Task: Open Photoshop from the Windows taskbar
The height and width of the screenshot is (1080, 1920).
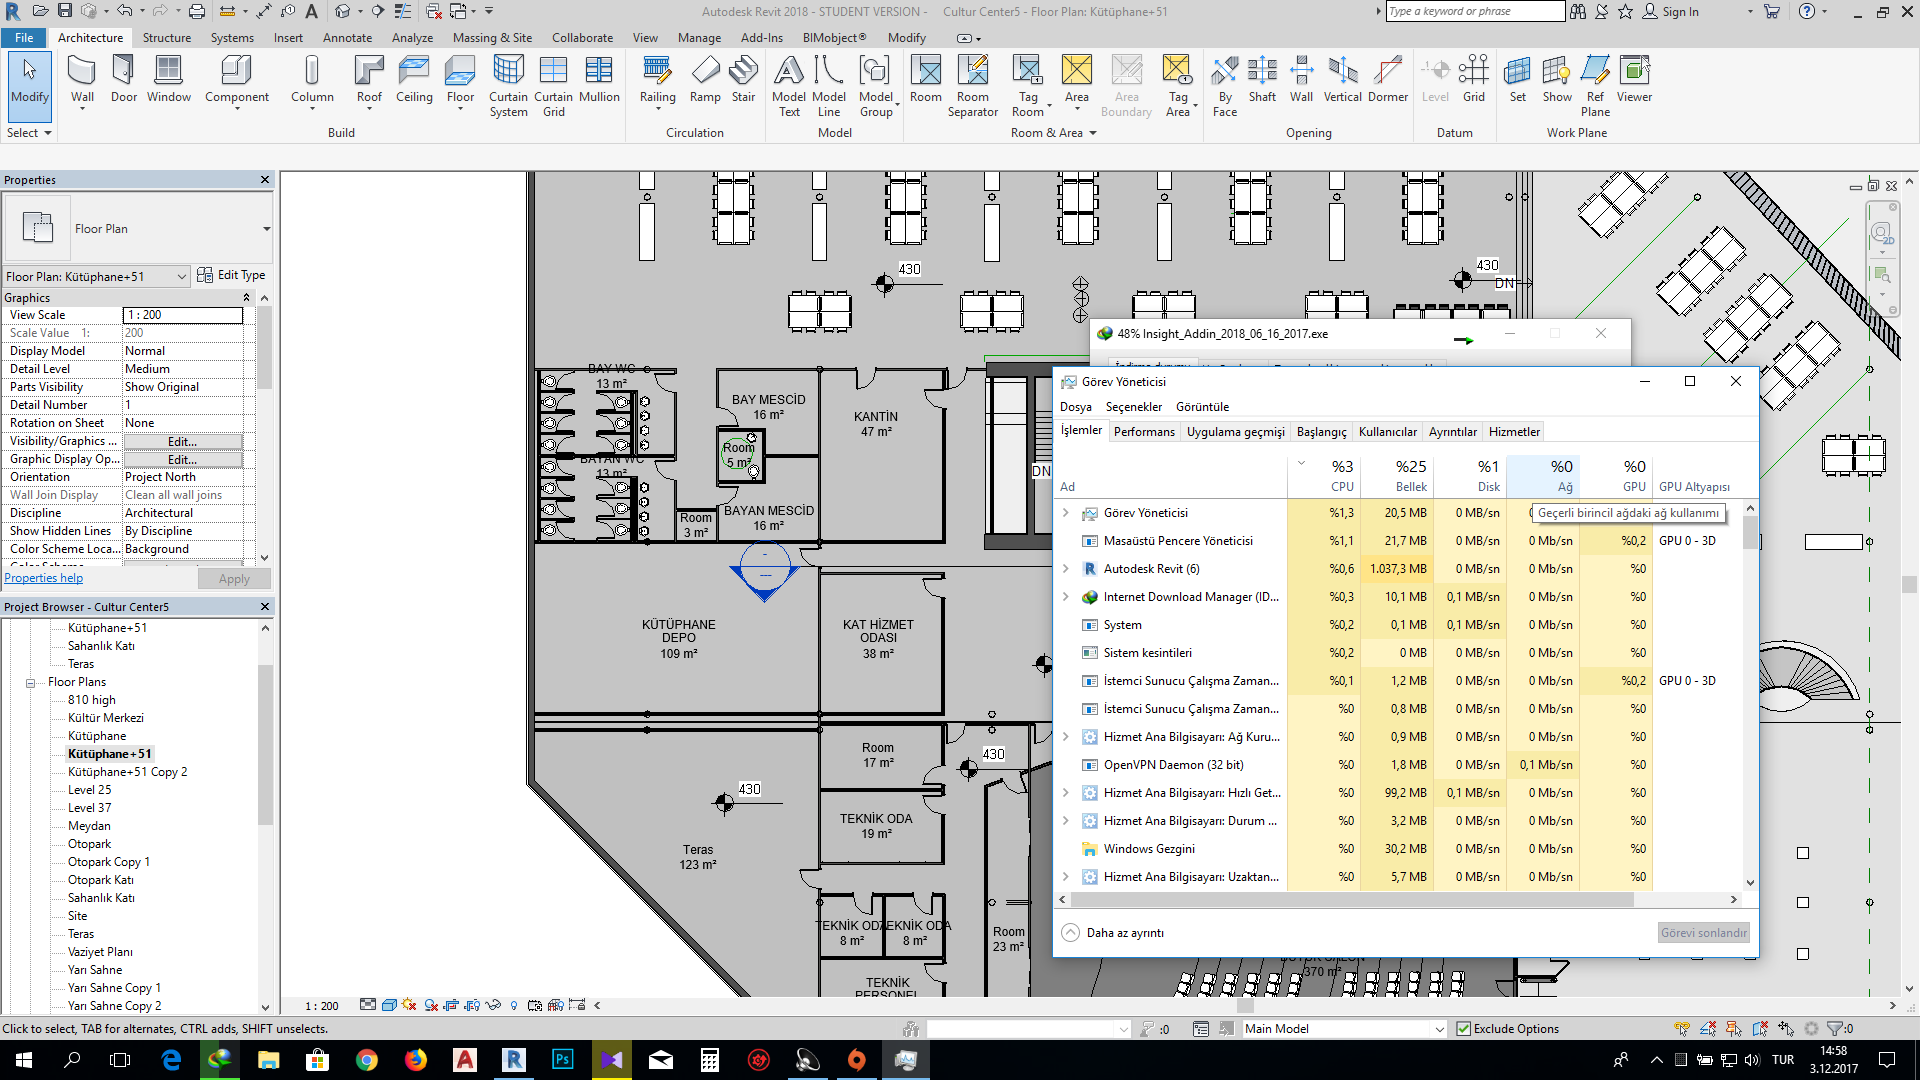Action: pyautogui.click(x=562, y=1060)
